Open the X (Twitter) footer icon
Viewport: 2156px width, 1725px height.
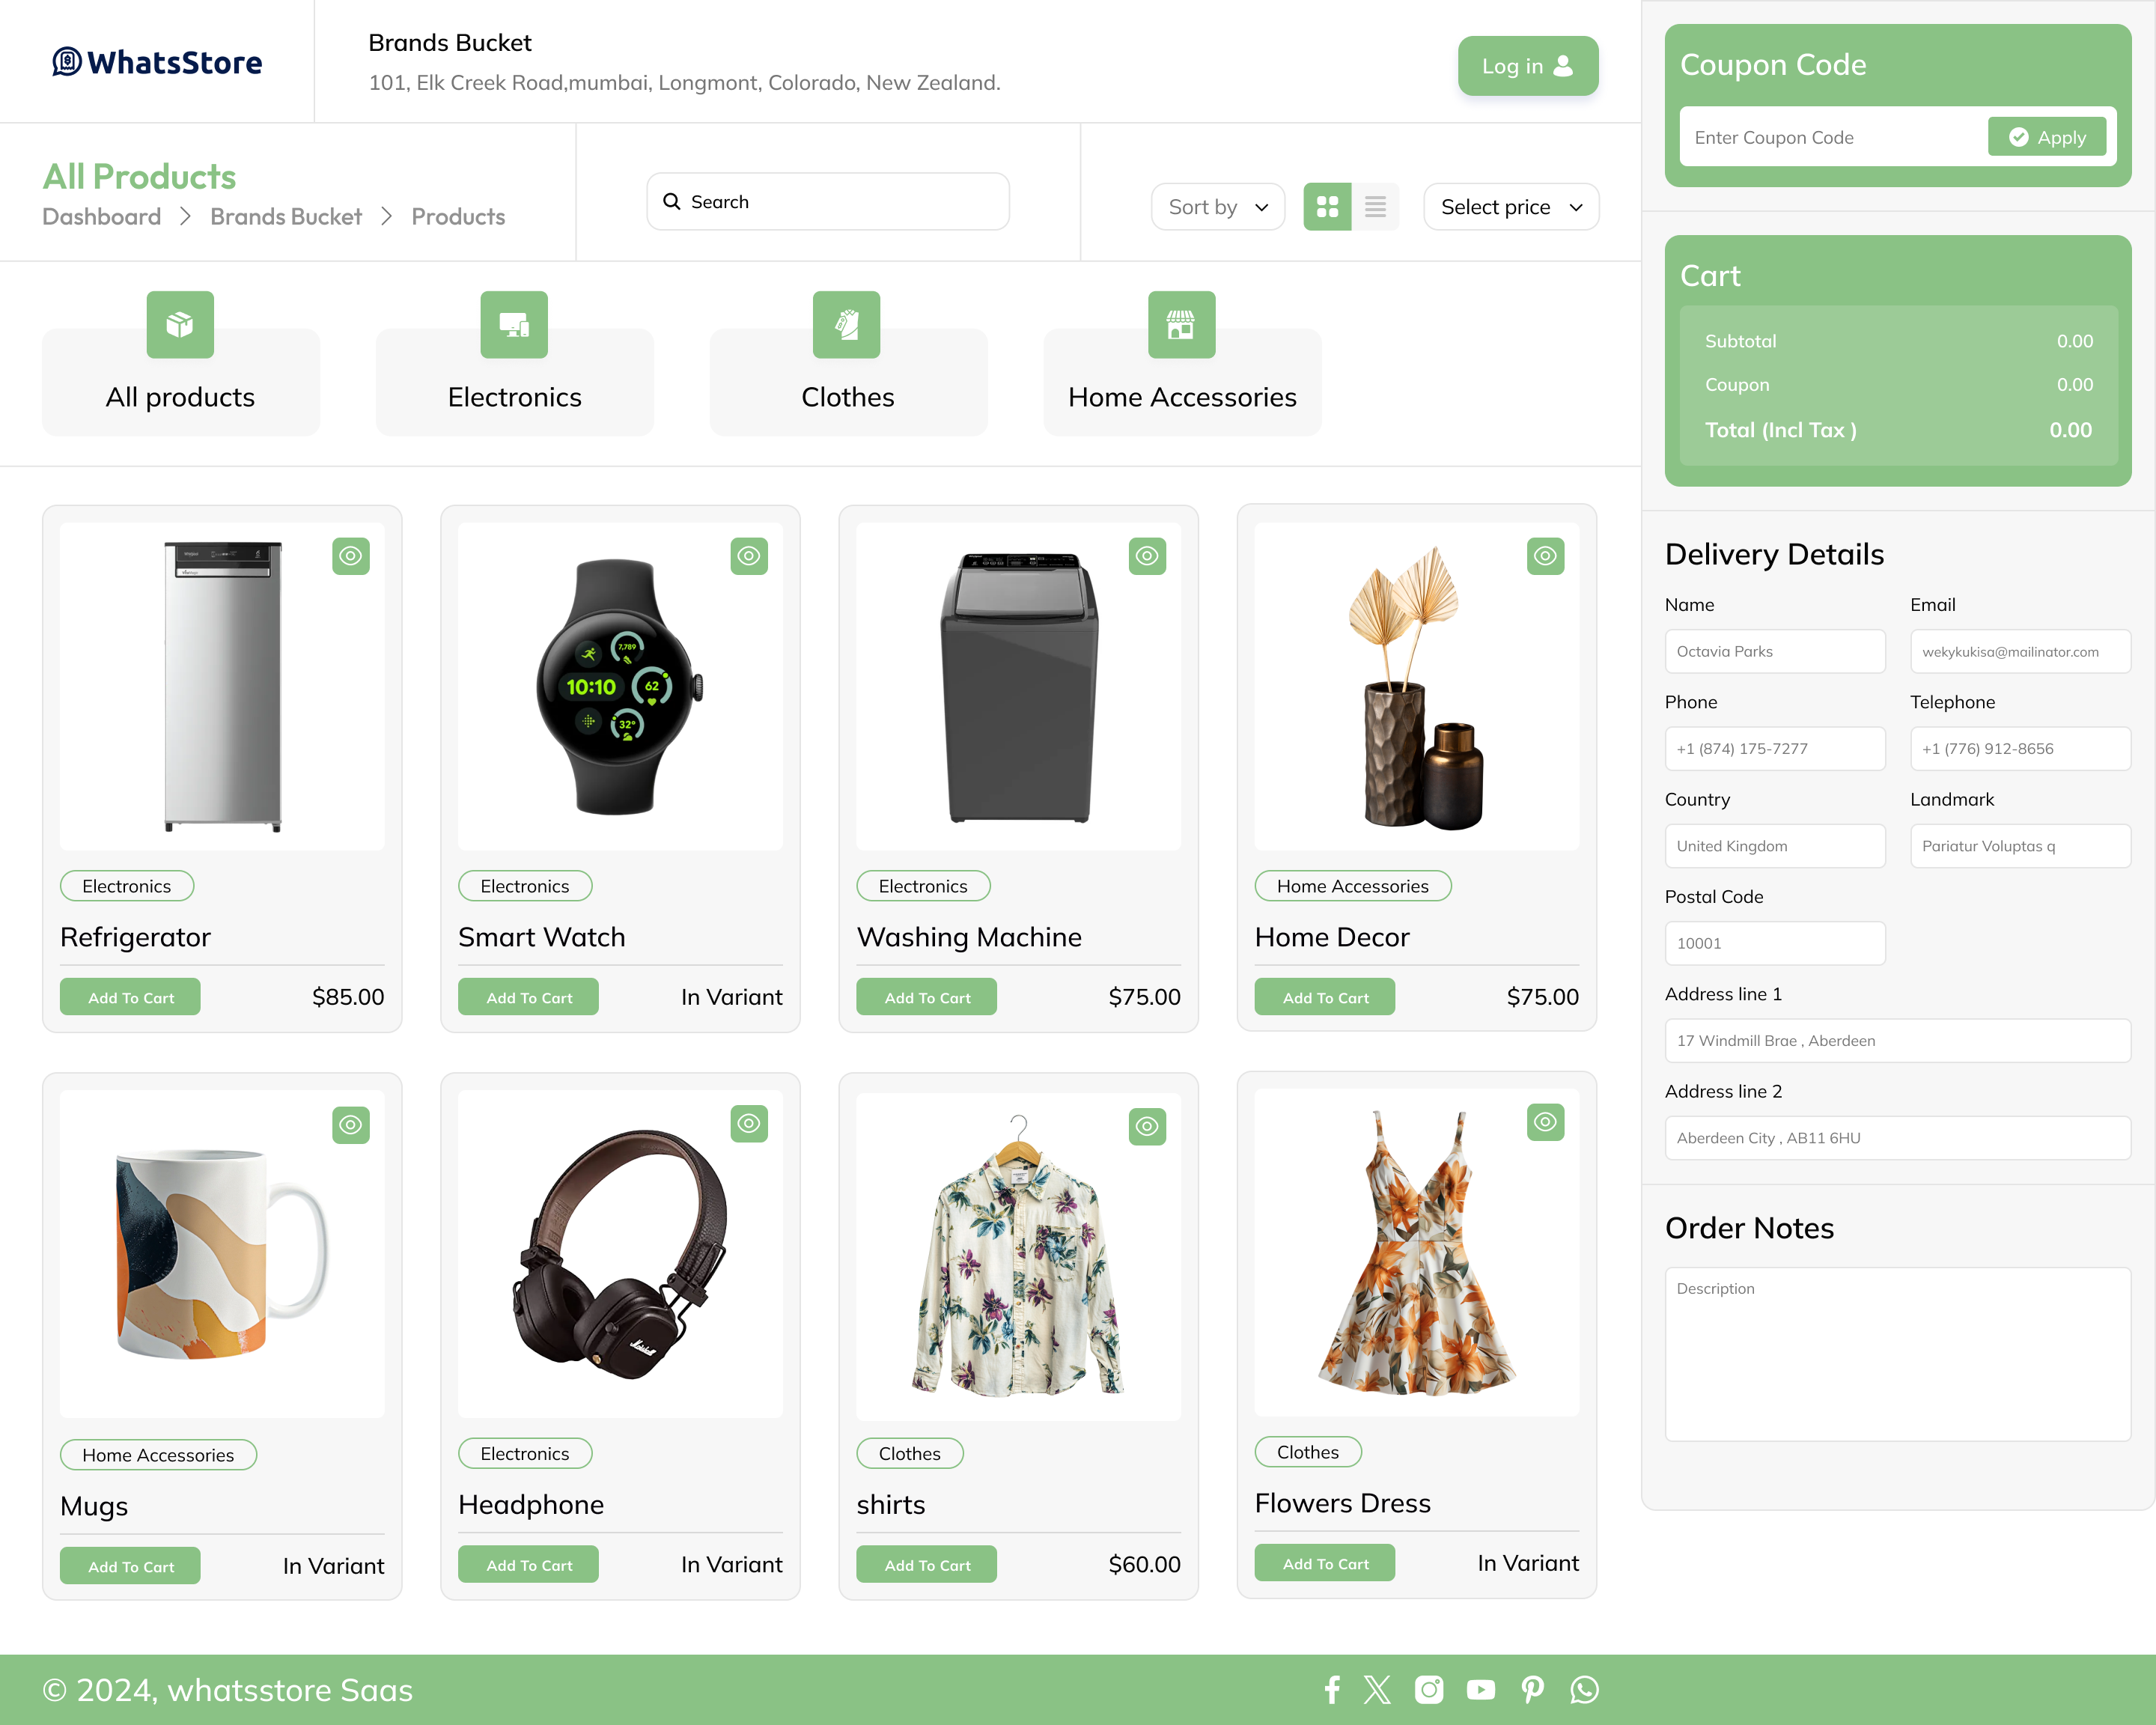tap(1377, 1690)
